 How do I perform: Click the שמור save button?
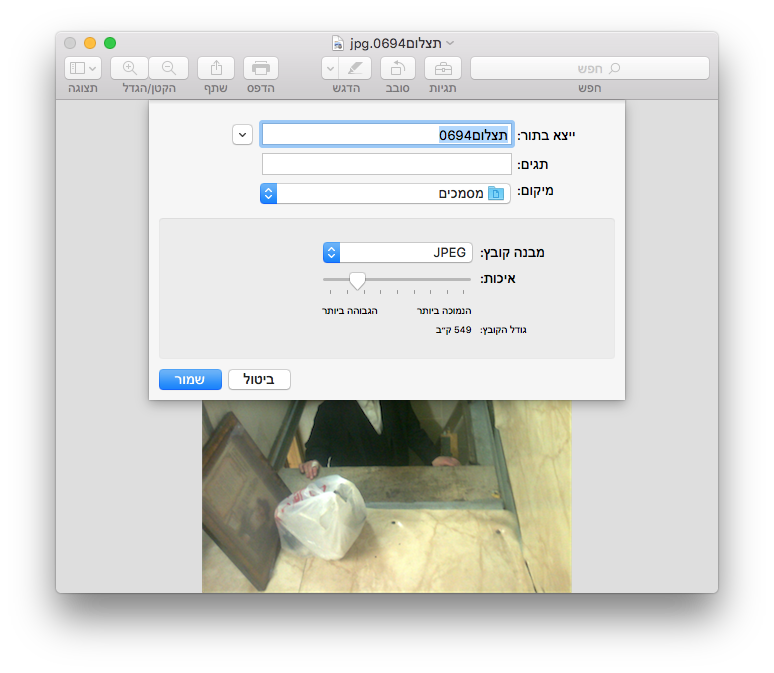[190, 379]
